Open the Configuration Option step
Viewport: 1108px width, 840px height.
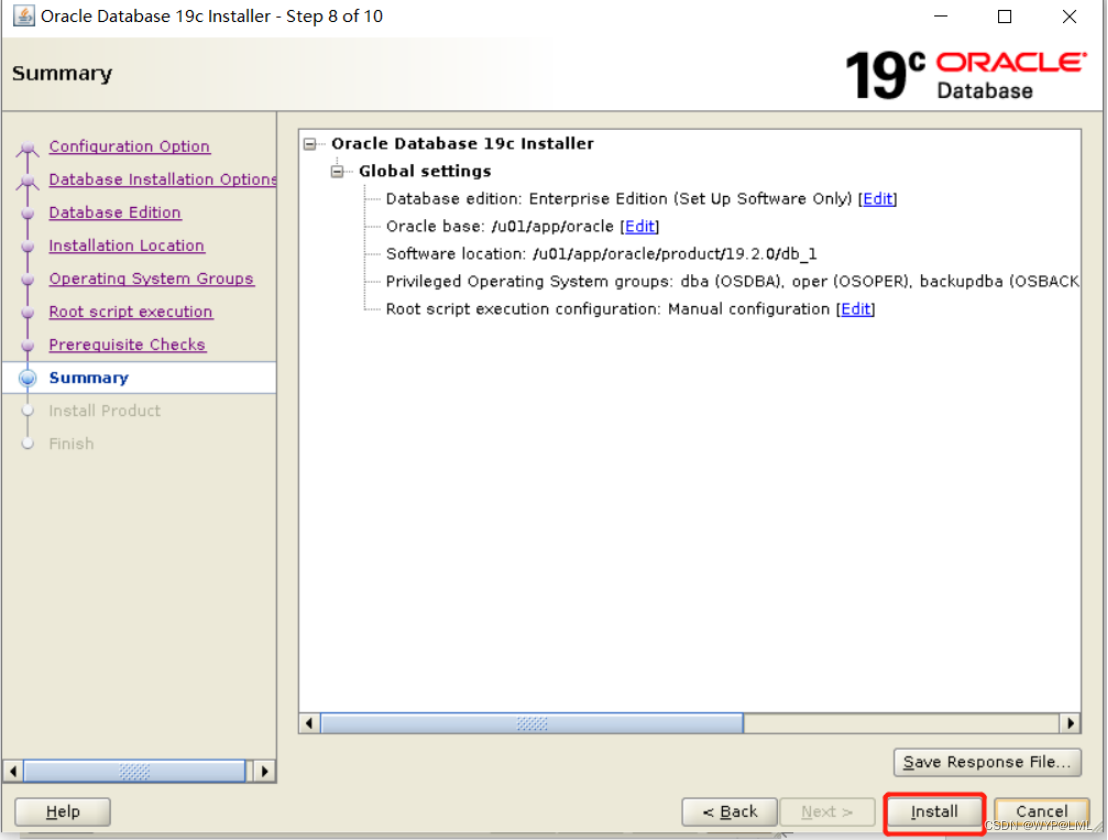pyautogui.click(x=129, y=146)
